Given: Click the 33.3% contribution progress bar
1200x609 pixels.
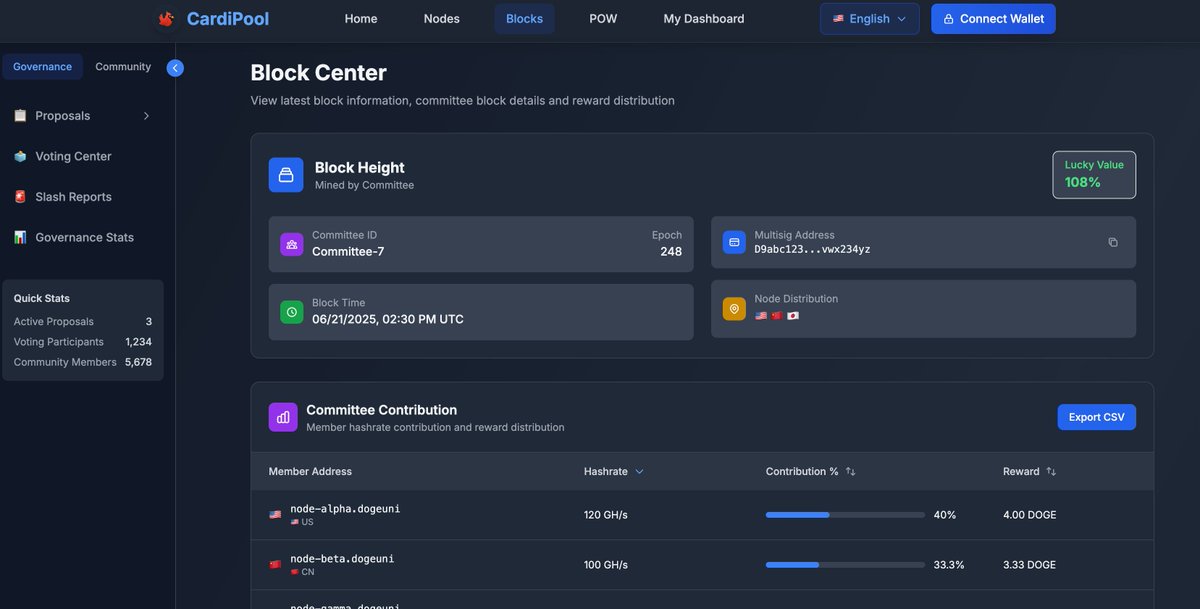Looking at the screenshot, I should pyautogui.click(x=845, y=565).
